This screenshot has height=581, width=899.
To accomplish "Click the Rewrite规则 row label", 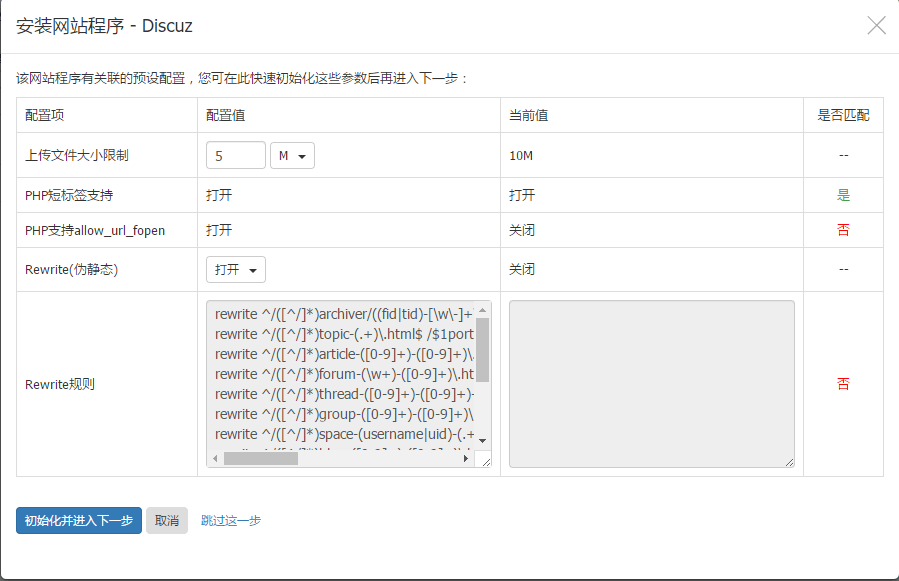I will click(x=60, y=384).
